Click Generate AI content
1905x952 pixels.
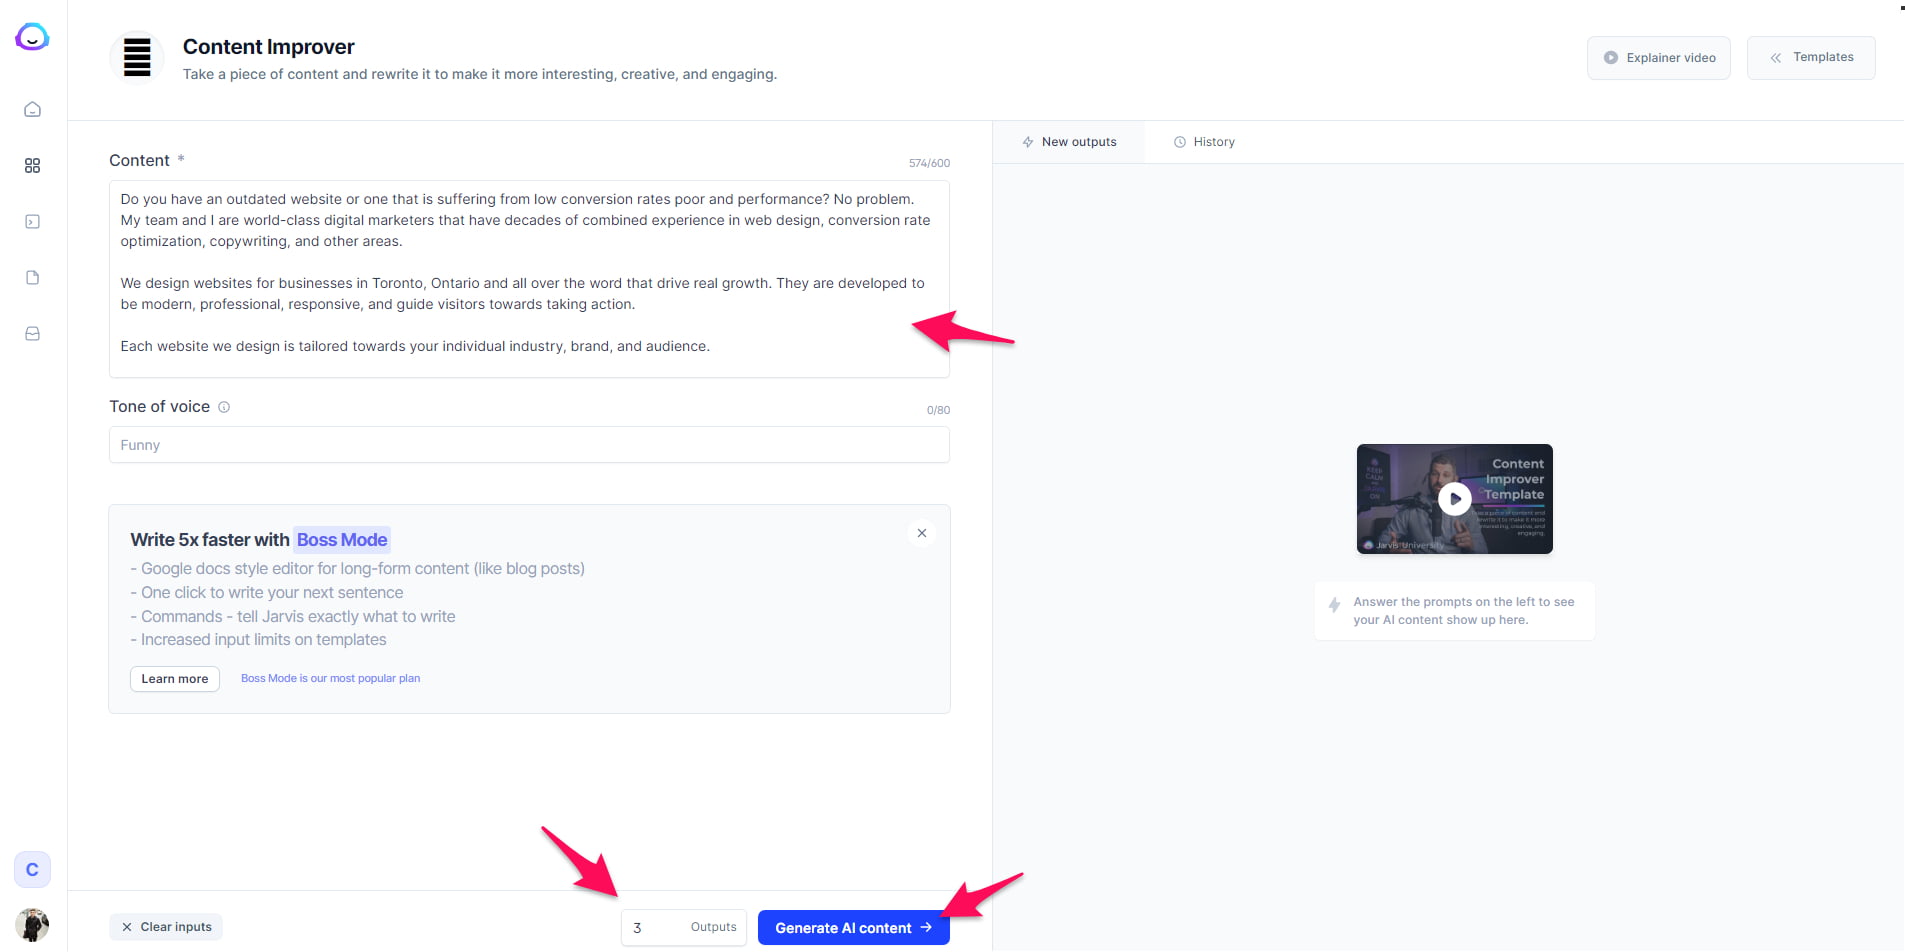(x=854, y=928)
